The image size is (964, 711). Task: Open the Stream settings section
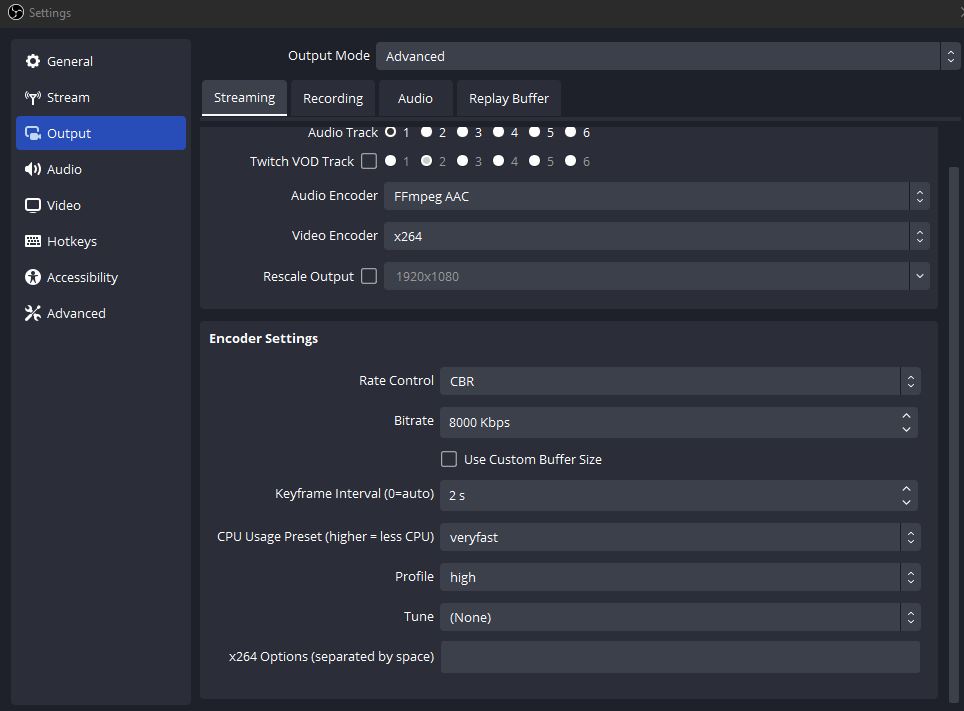(67, 97)
